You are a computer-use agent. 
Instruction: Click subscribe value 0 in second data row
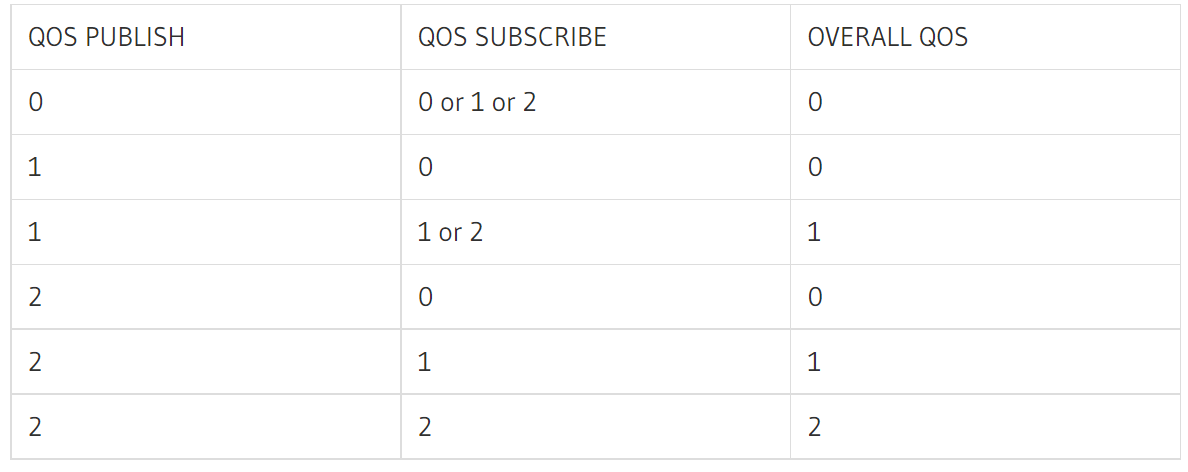click(x=426, y=167)
